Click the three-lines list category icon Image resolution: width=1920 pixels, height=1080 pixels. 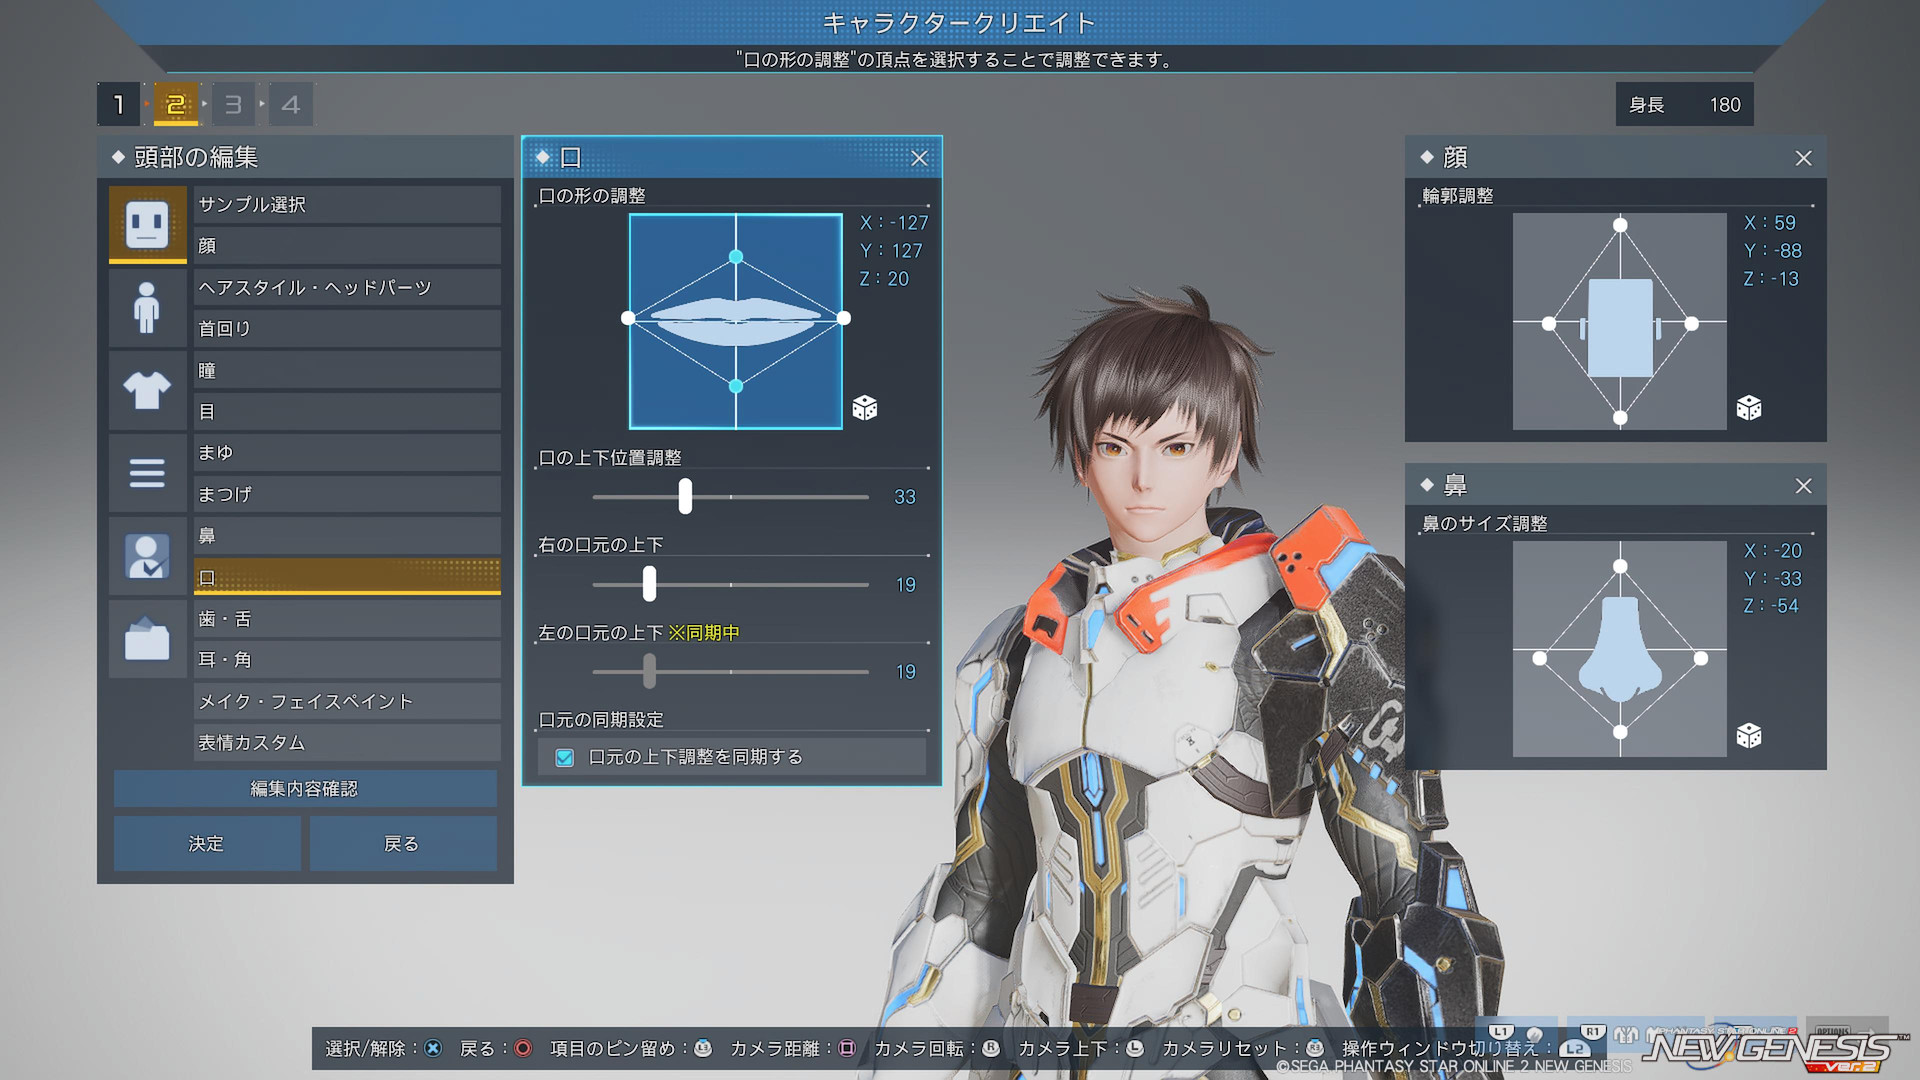click(x=147, y=473)
